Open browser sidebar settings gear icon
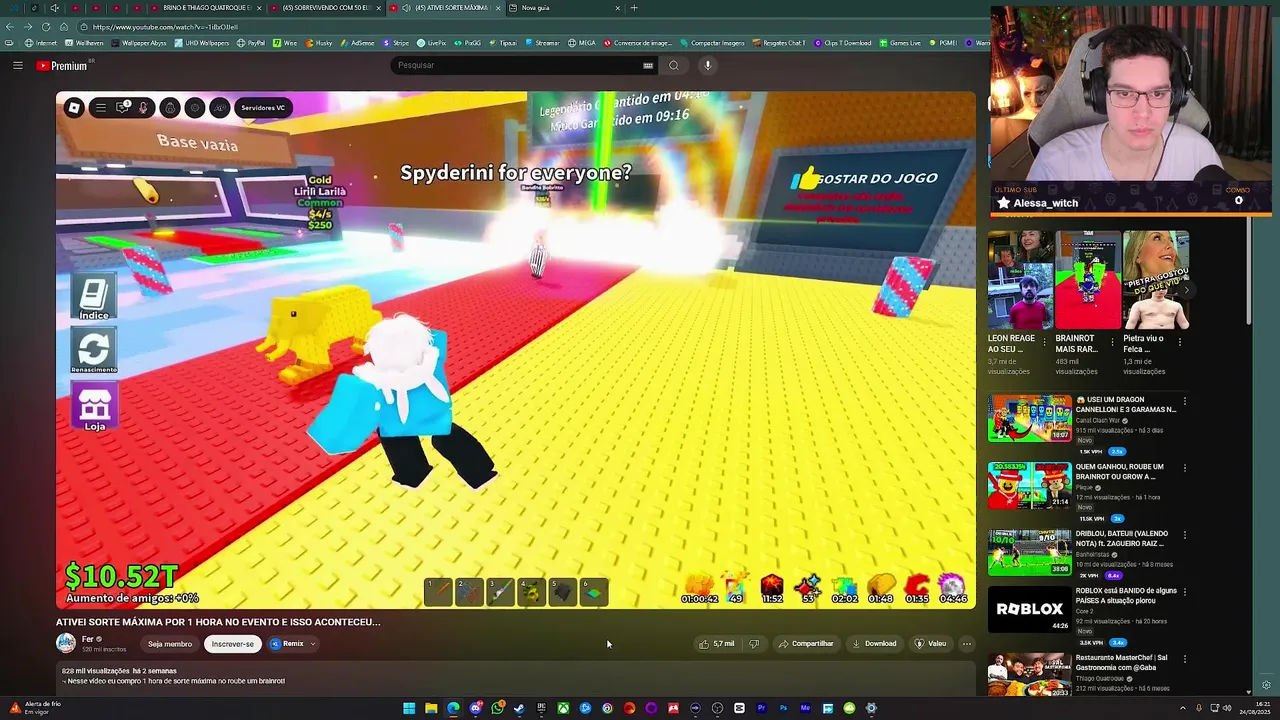The height and width of the screenshot is (720, 1280). tap(1266, 685)
